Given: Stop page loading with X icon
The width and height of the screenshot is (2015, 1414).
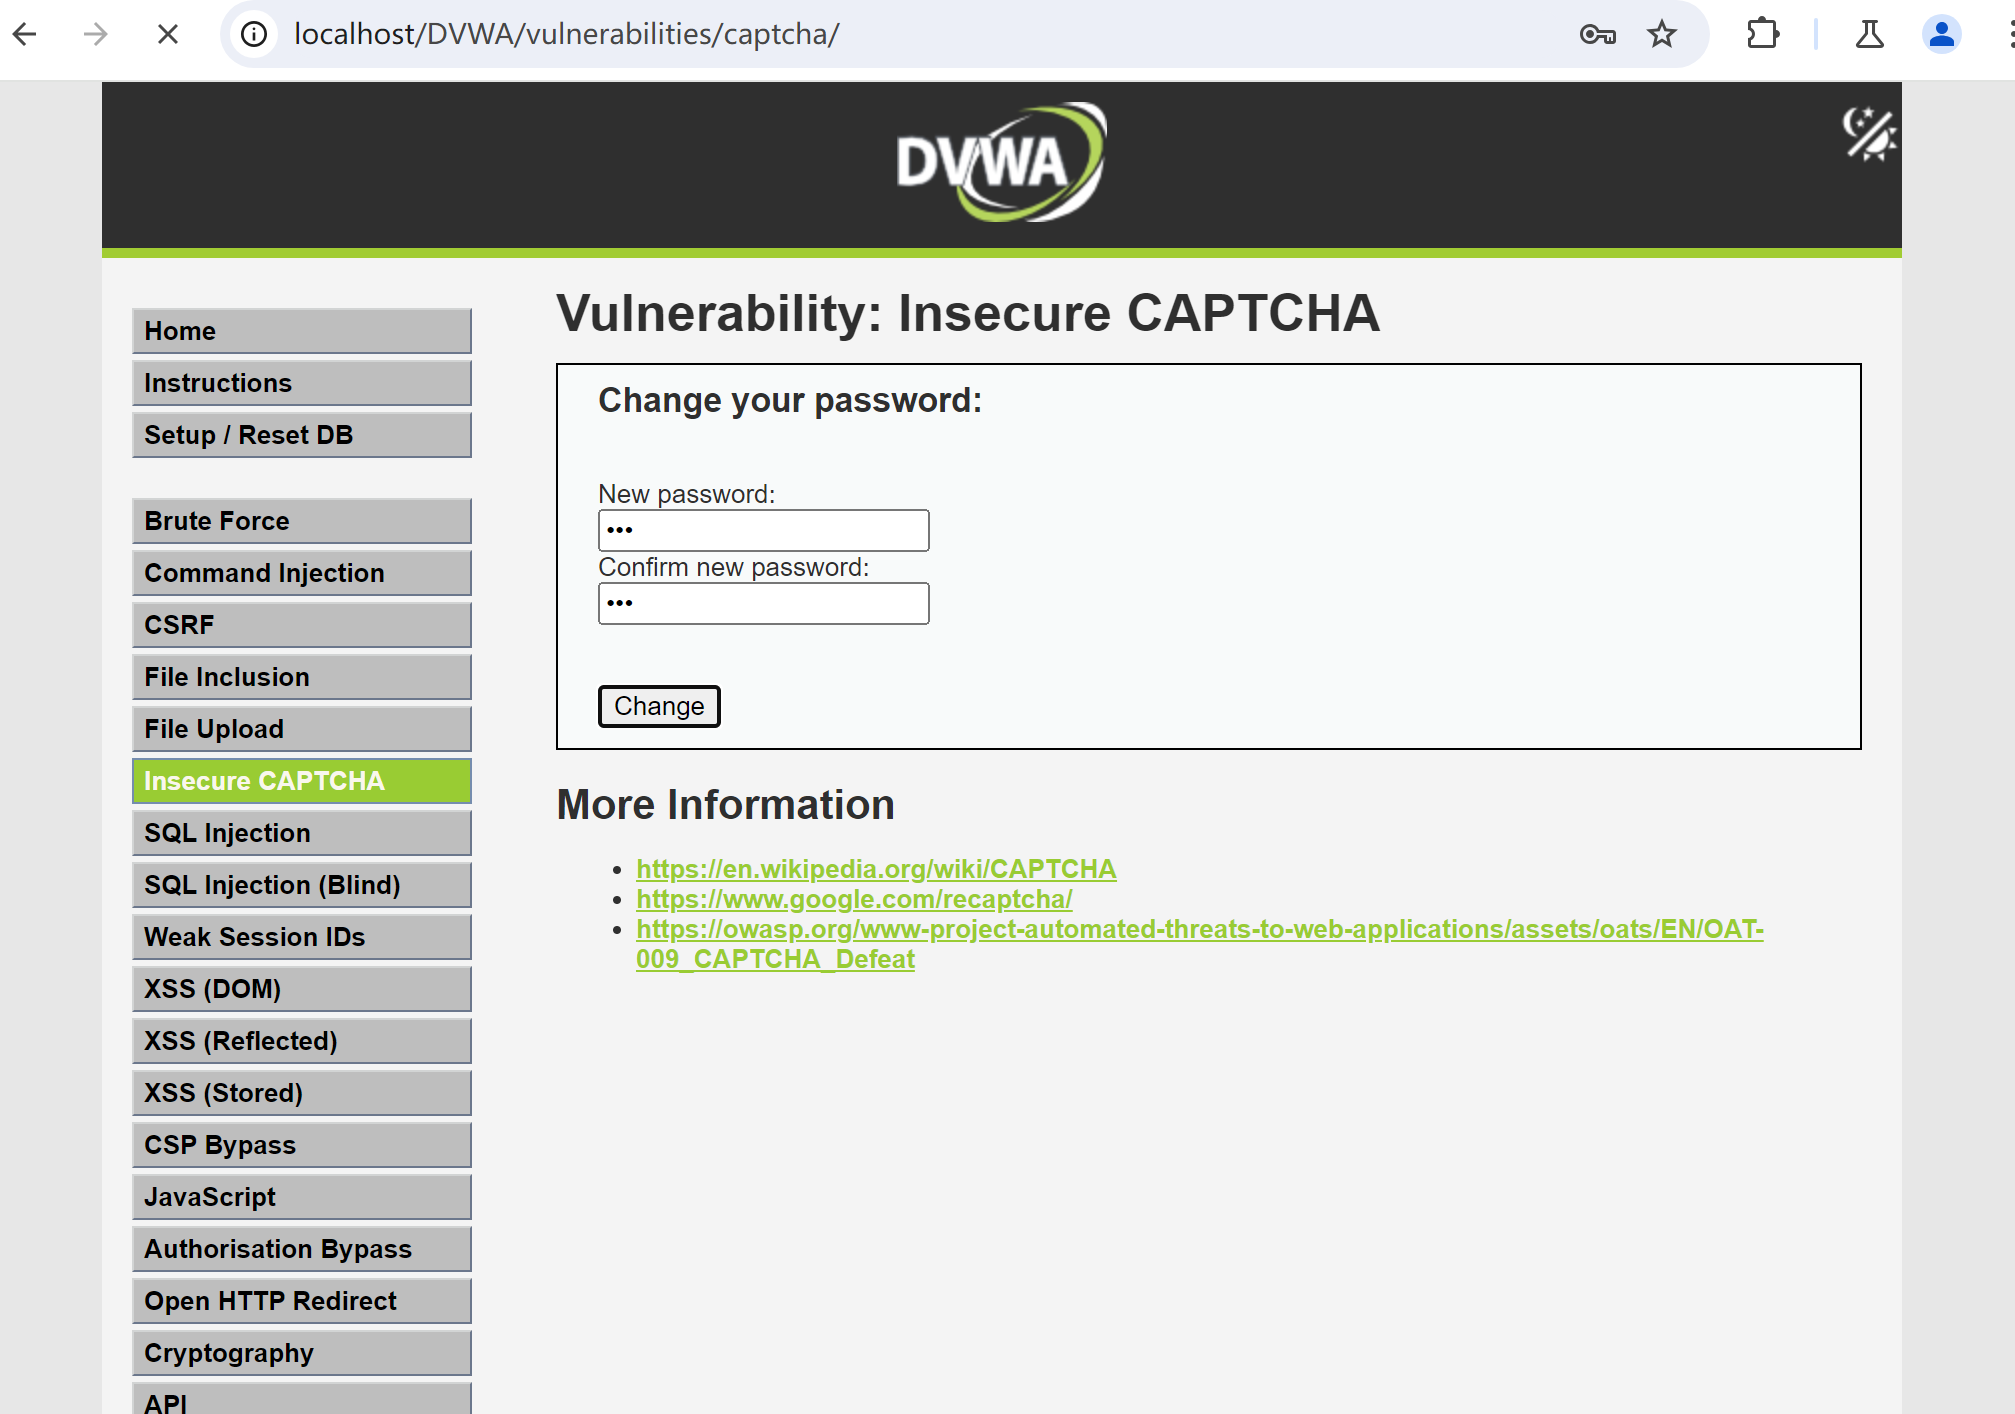Looking at the screenshot, I should pos(168,34).
